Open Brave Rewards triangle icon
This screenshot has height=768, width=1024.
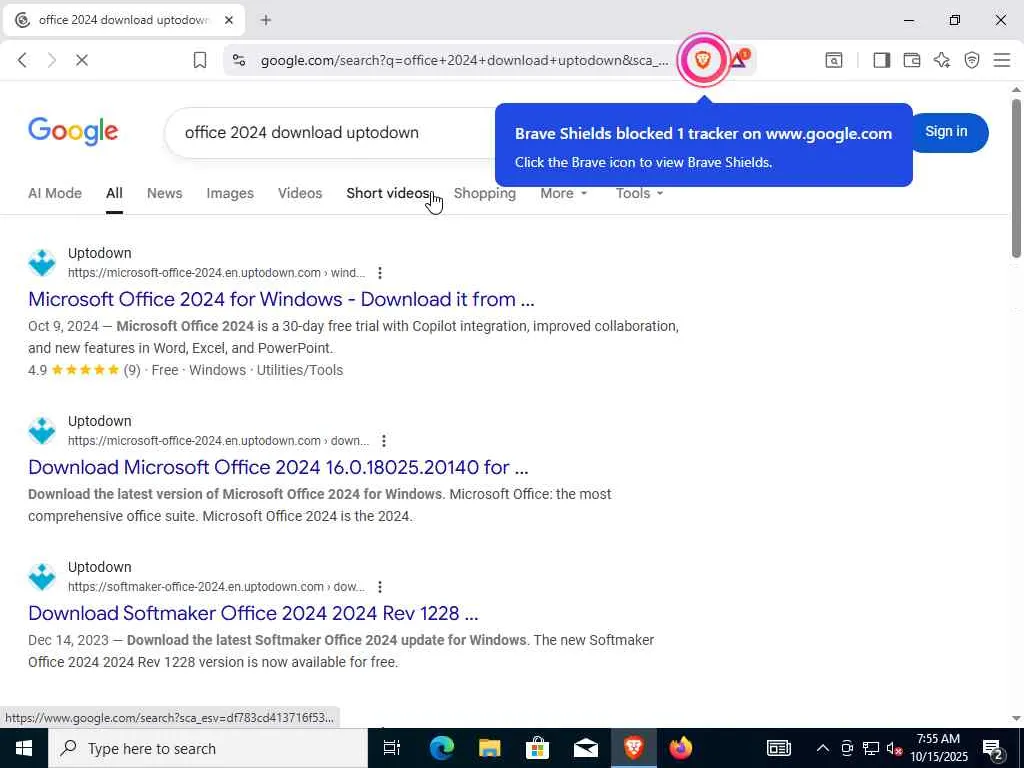click(x=739, y=60)
